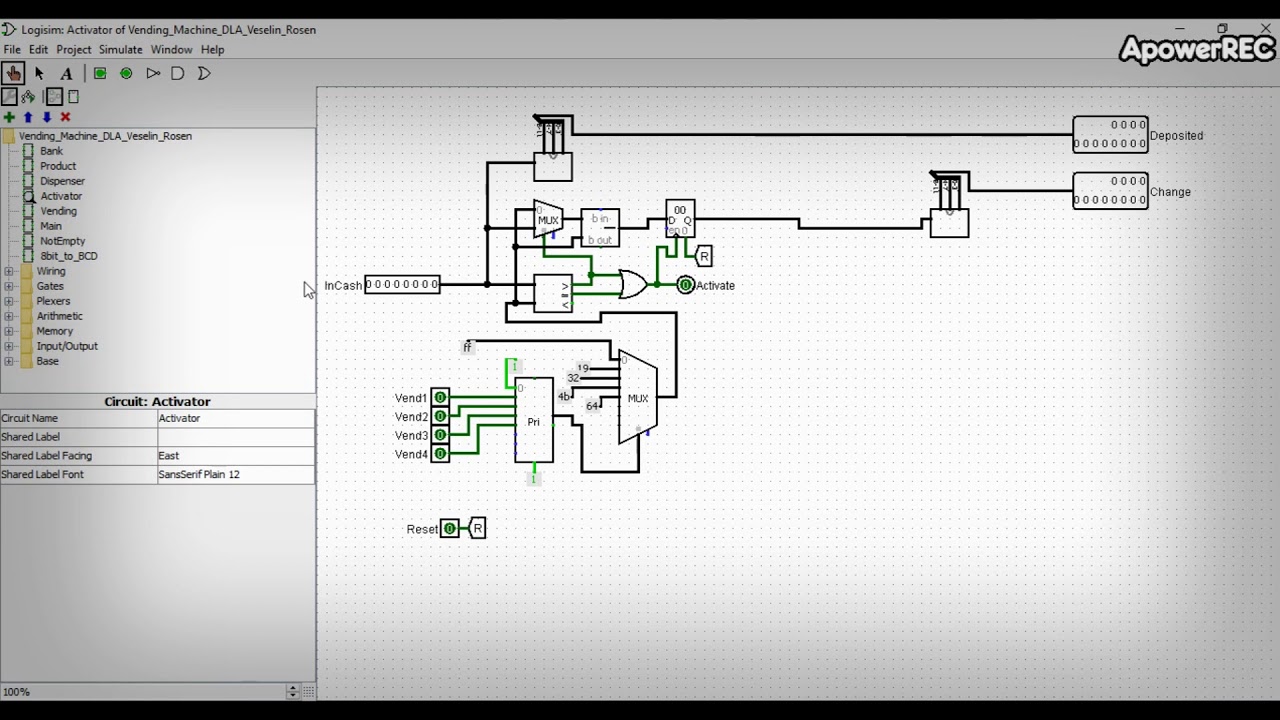
Task: Select the Vending_Machine_DLA_Veselin_Rosen project folder
Action: click(105, 136)
